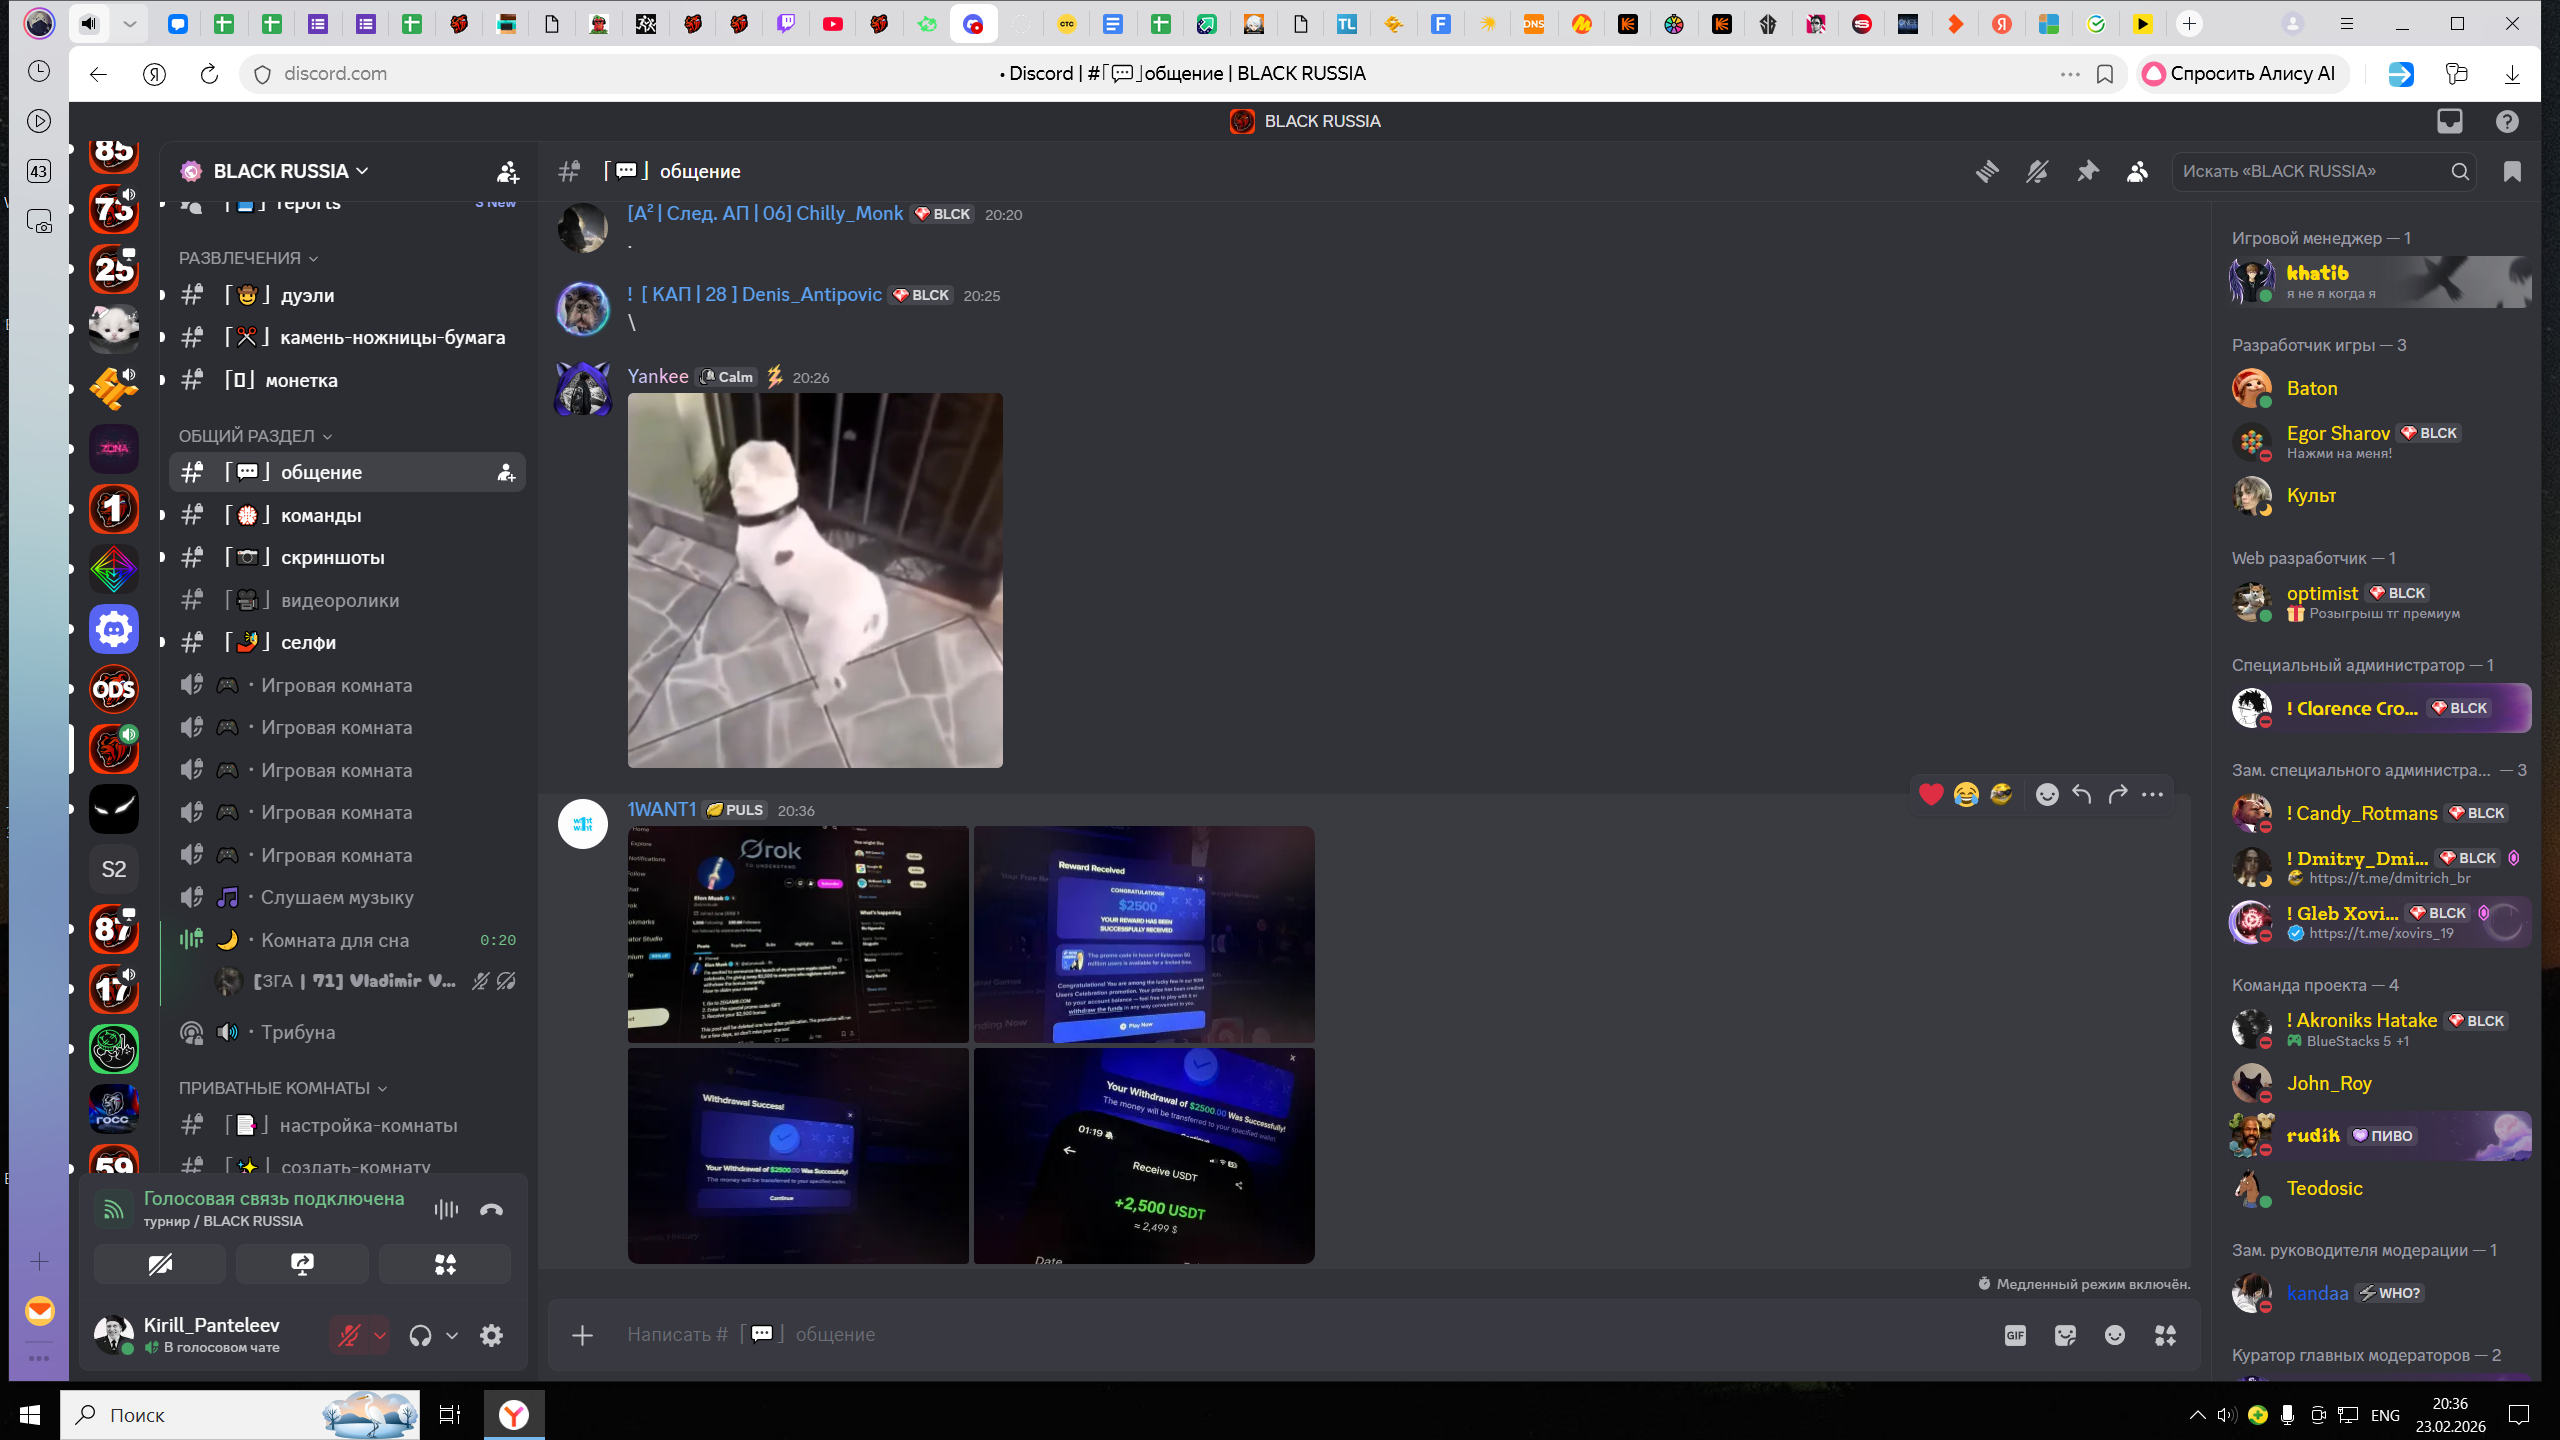Image resolution: width=2560 pixels, height=1440 pixels.
Task: Click Yankee username in chat
Action: coord(657,376)
